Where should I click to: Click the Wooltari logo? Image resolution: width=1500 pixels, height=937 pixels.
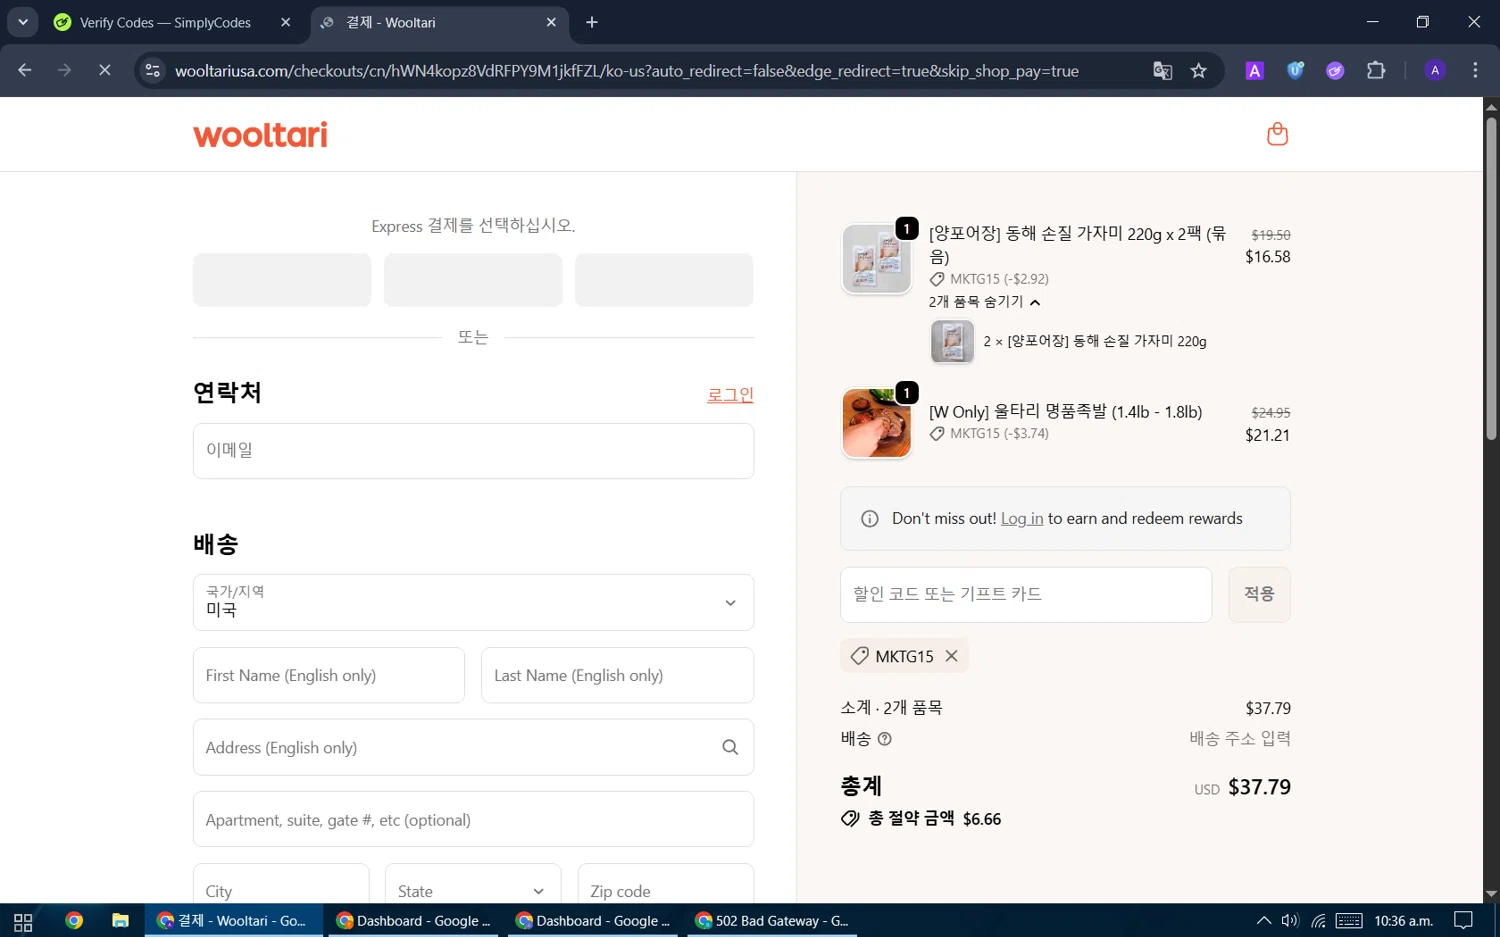coord(260,135)
